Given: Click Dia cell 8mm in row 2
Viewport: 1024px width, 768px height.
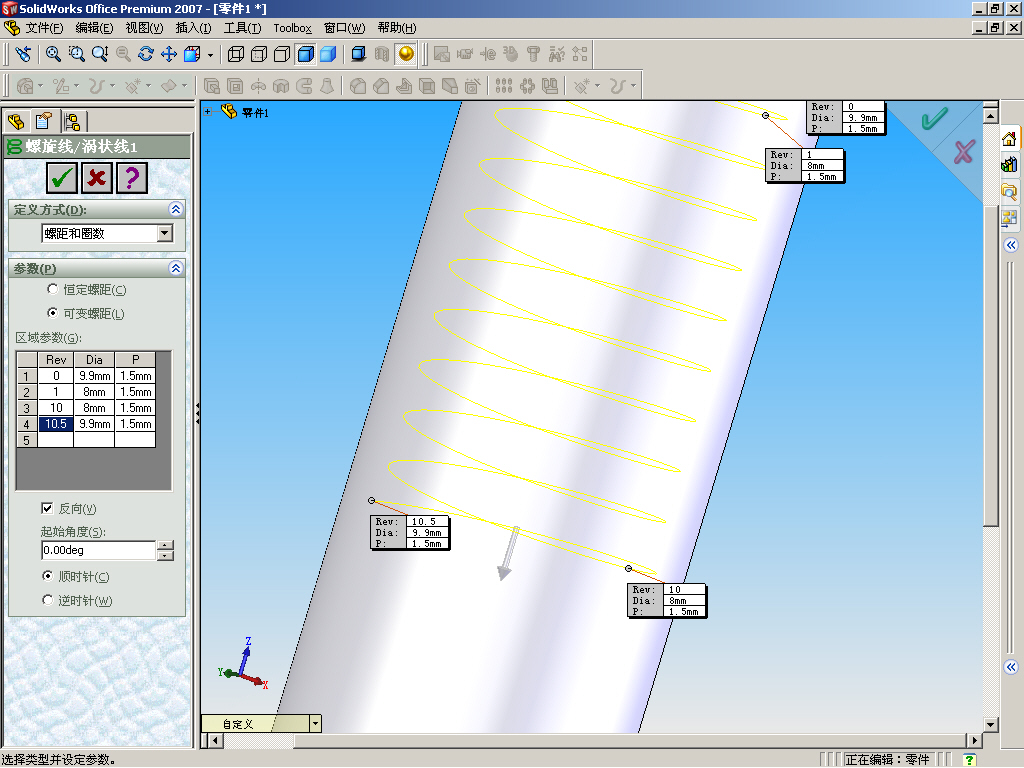Looking at the screenshot, I should click(94, 392).
